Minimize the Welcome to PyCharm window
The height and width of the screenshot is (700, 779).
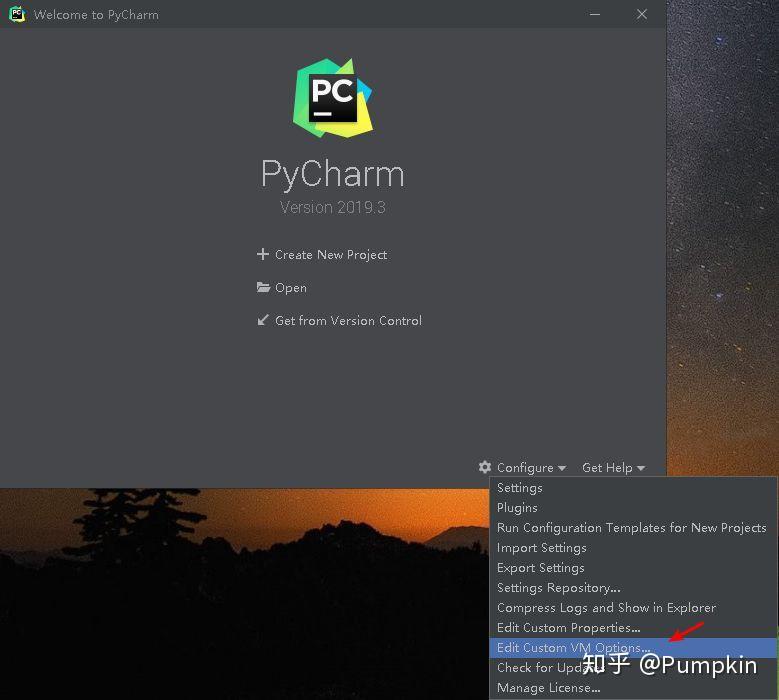tap(595, 14)
